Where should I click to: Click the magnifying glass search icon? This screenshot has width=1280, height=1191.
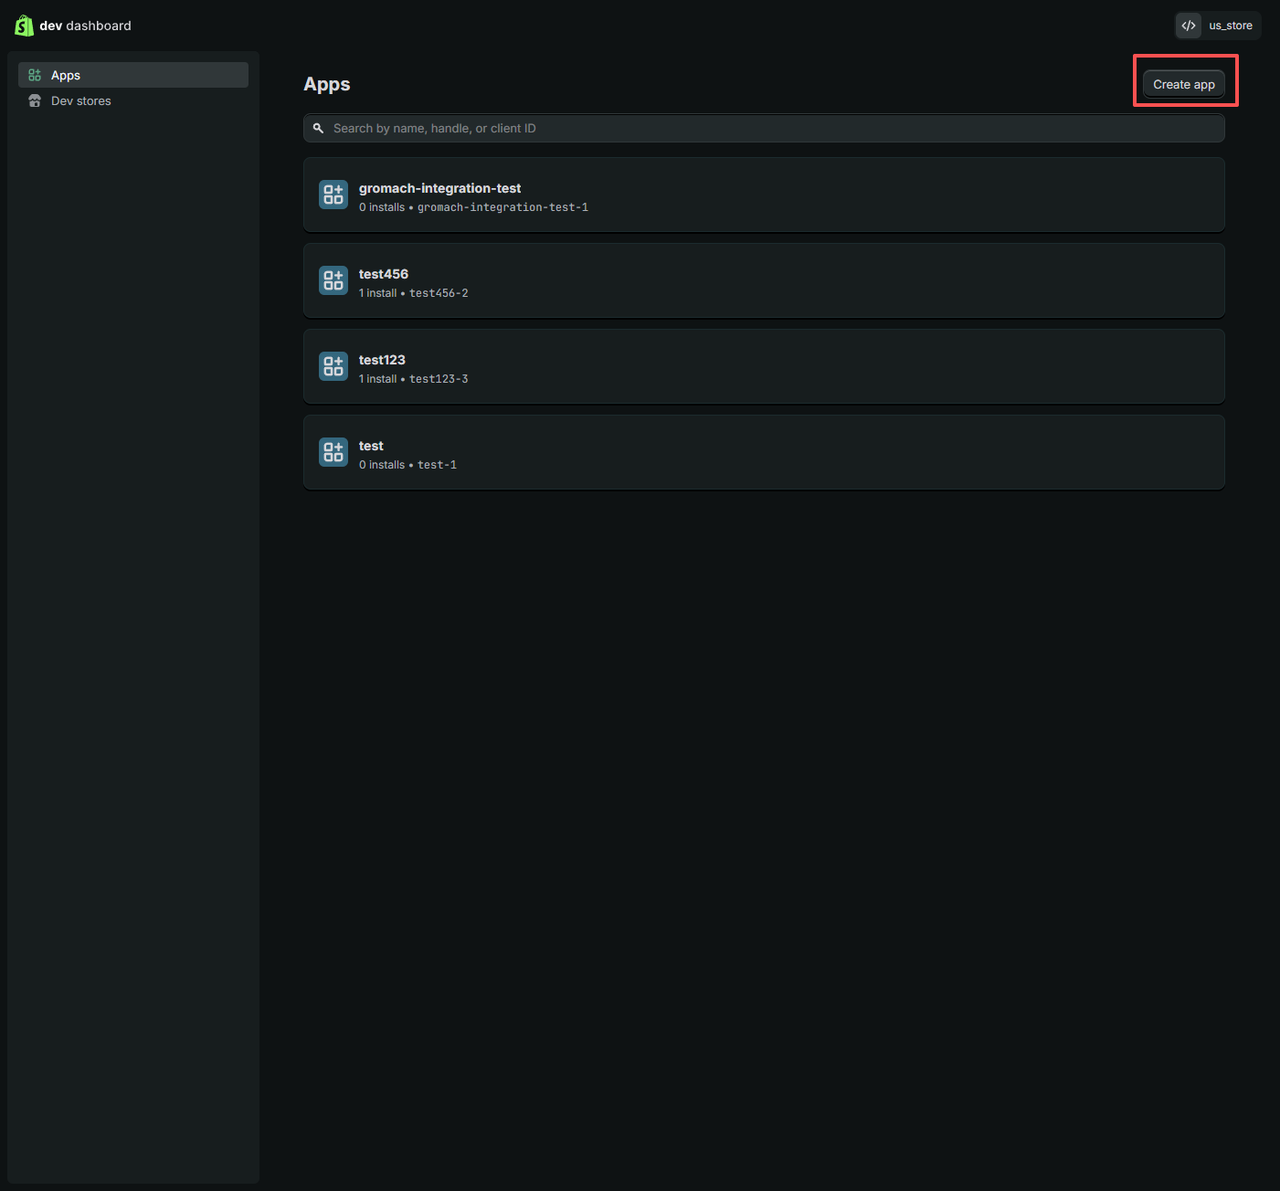318,128
